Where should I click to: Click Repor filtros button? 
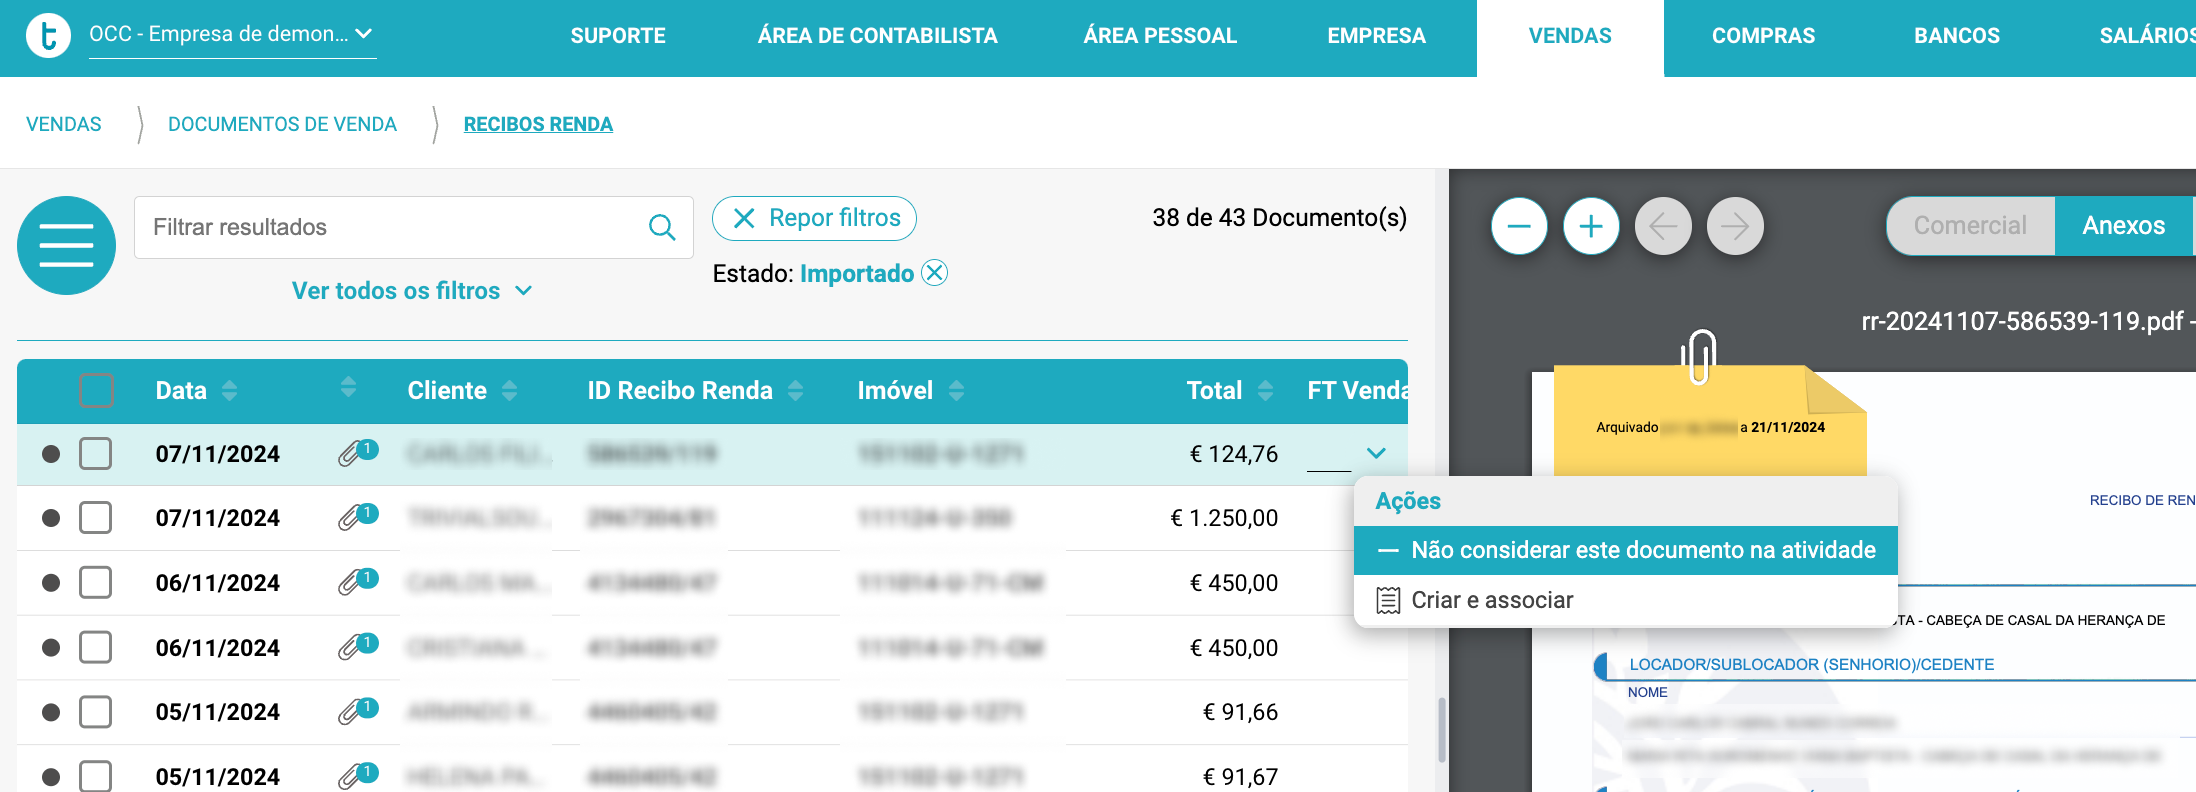pyautogui.click(x=814, y=218)
